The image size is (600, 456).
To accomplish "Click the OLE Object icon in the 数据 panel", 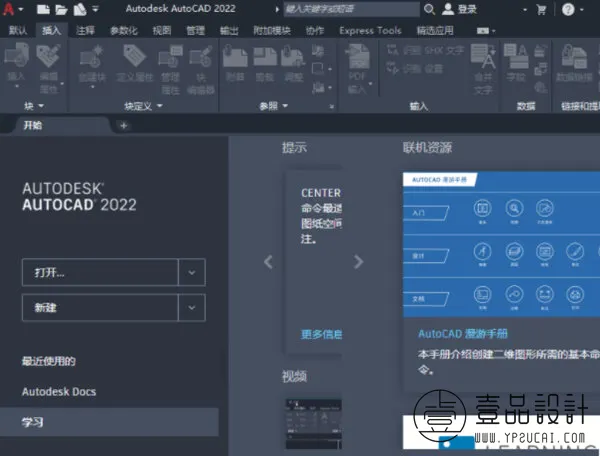I will (540, 69).
